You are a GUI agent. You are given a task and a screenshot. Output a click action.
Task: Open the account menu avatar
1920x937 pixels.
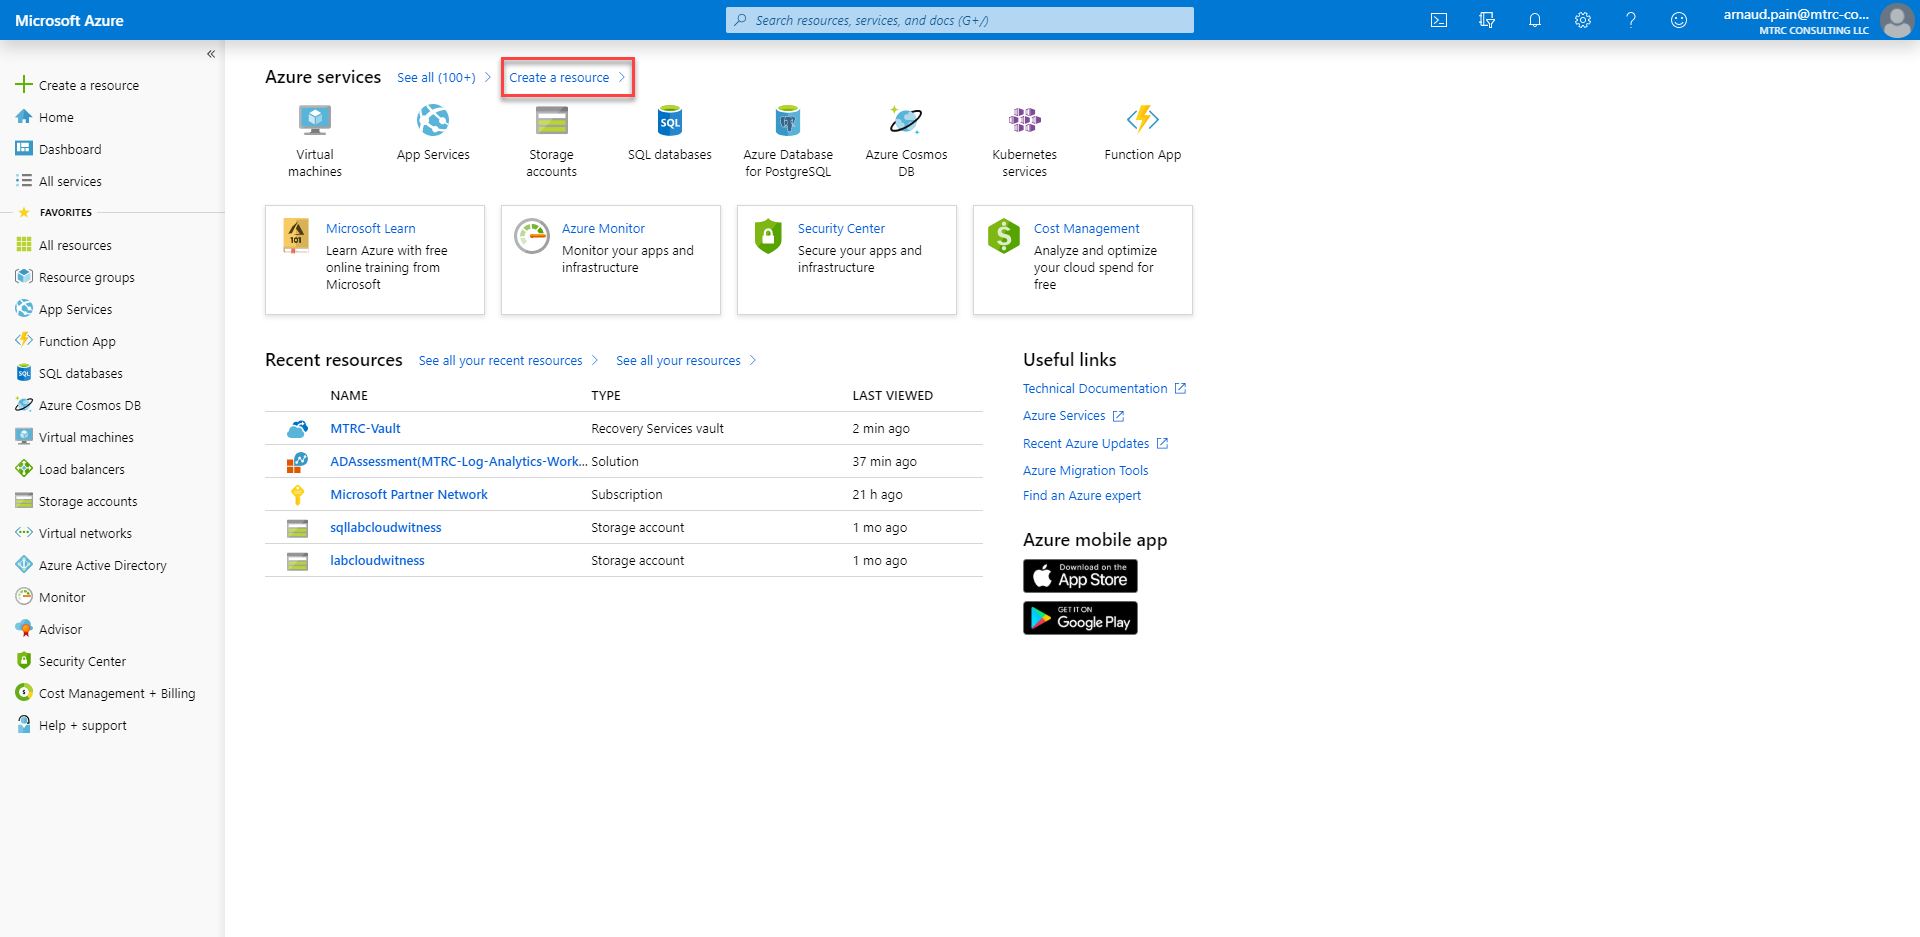(x=1896, y=20)
